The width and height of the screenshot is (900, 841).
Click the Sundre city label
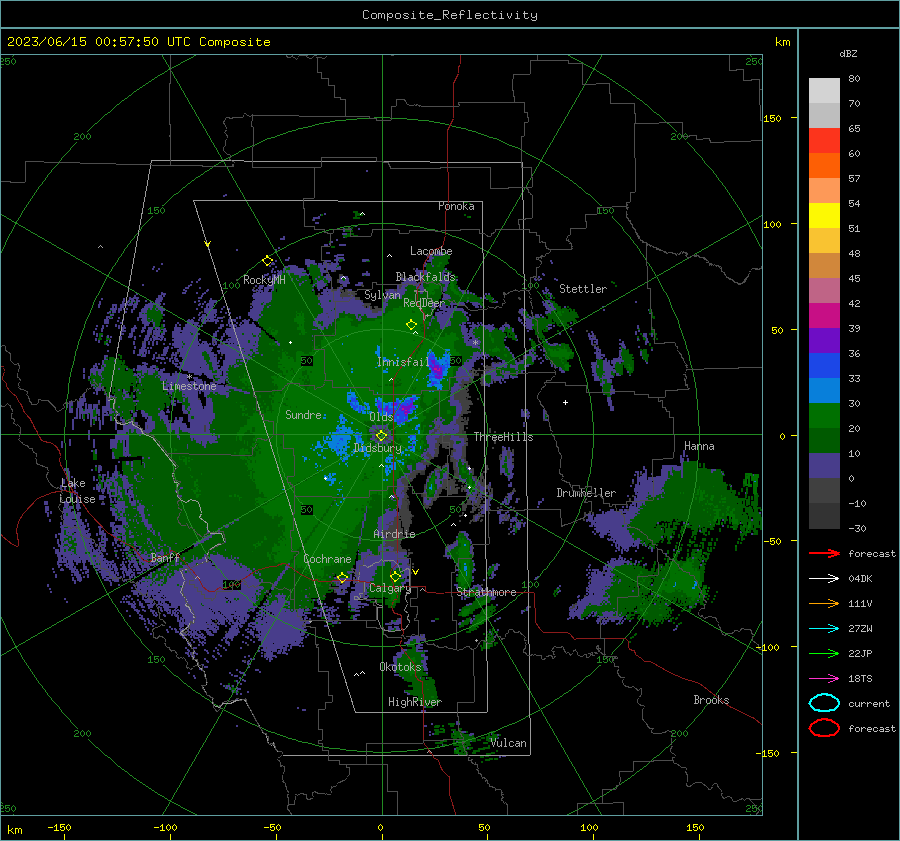(x=303, y=414)
